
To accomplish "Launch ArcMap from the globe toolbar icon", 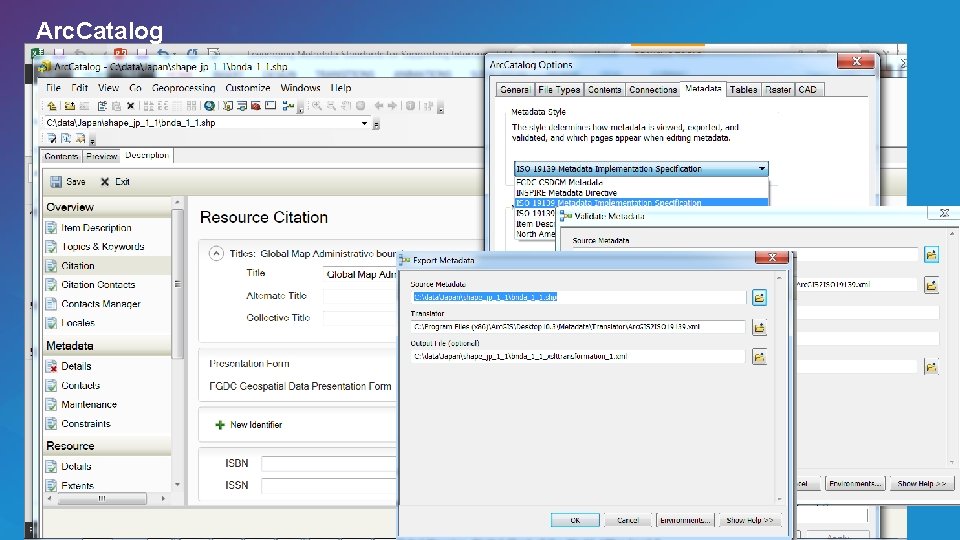I will [209, 106].
